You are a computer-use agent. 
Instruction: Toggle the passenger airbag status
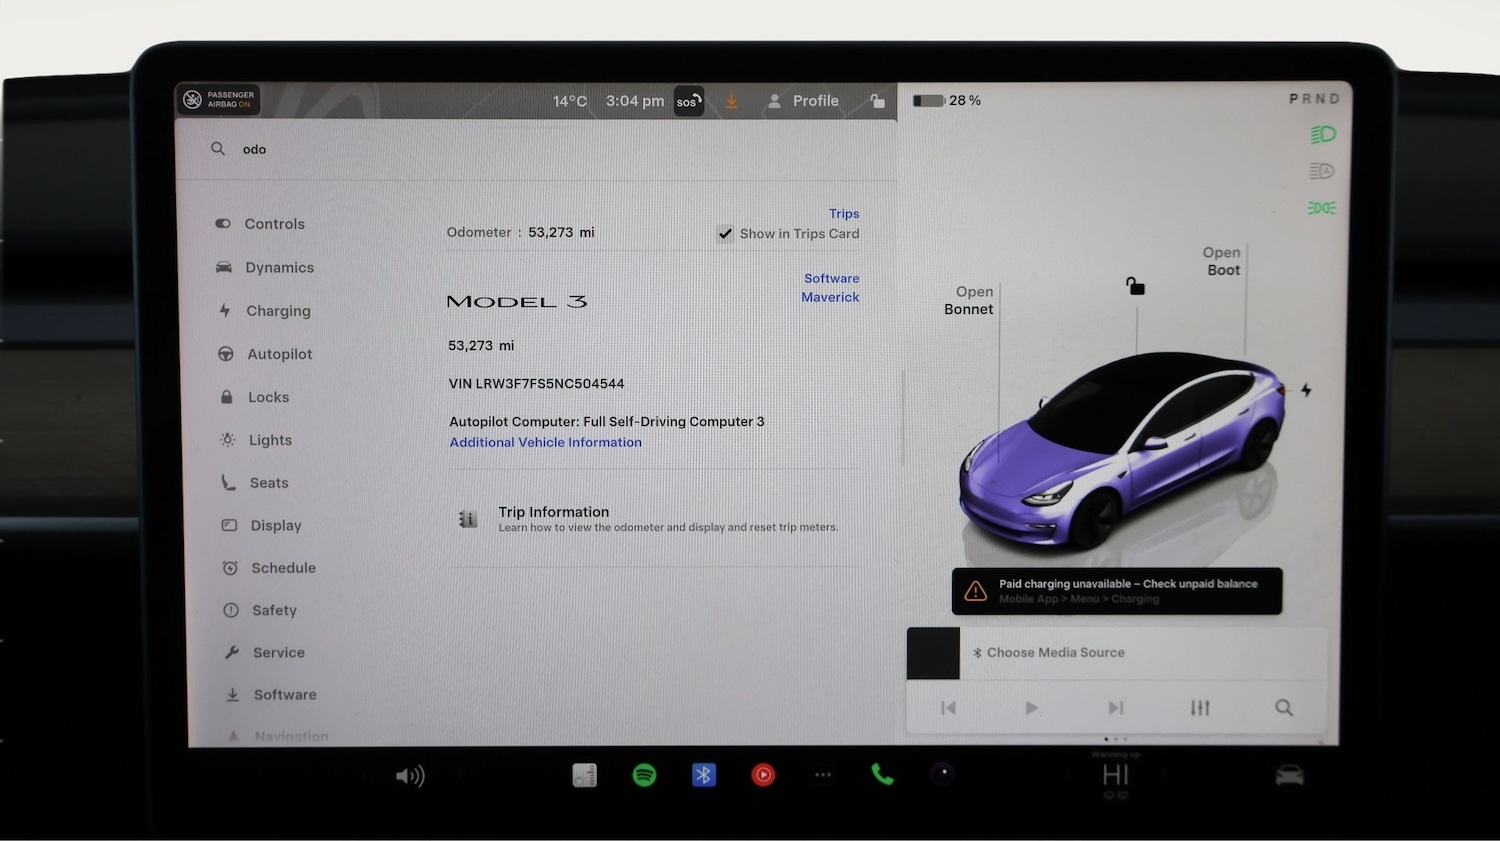click(x=218, y=99)
